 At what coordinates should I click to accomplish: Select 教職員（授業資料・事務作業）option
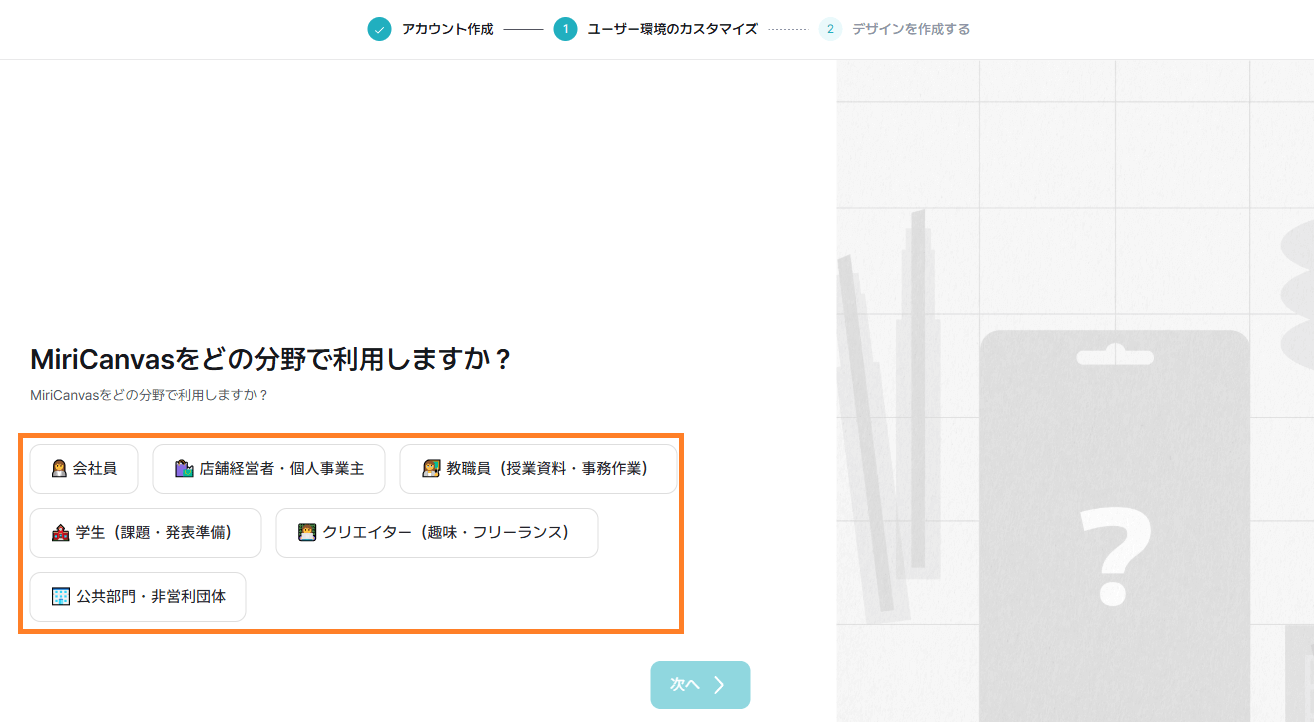tap(538, 469)
